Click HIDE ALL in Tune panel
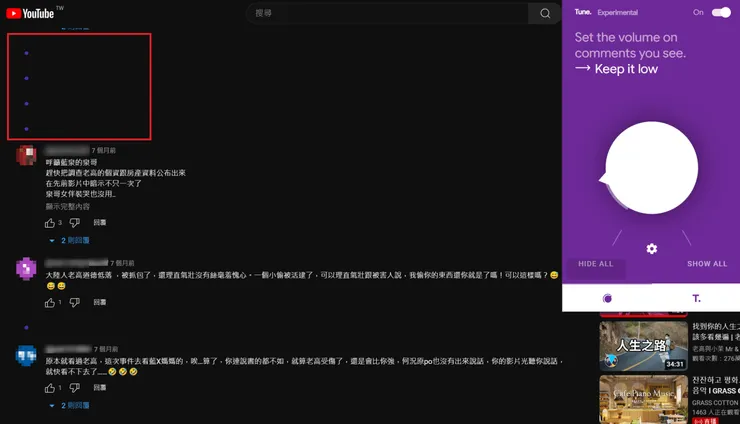This screenshot has height=424, width=740. tap(596, 264)
